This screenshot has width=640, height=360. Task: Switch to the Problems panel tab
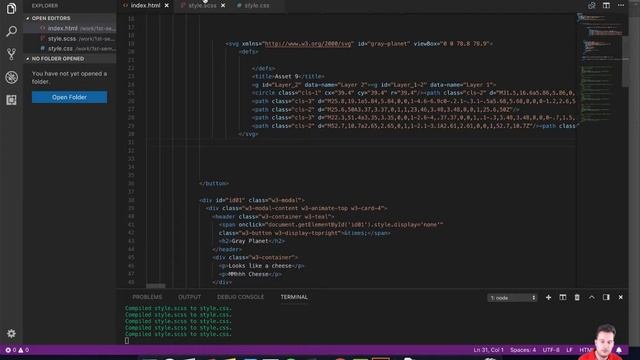(x=147, y=297)
